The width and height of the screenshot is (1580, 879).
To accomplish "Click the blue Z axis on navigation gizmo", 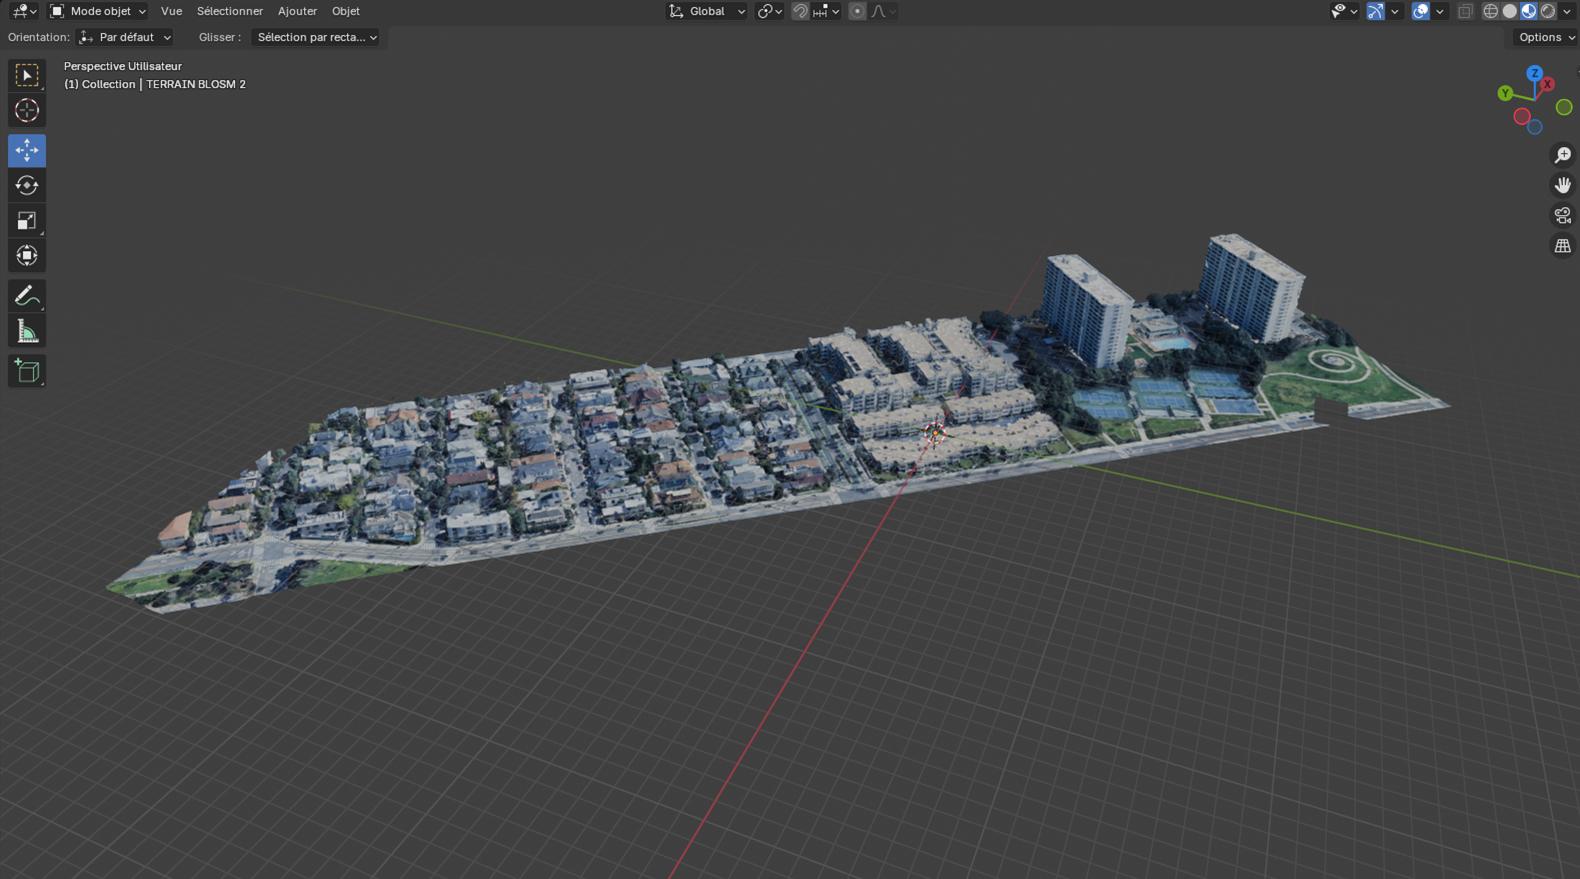I will (x=1534, y=74).
